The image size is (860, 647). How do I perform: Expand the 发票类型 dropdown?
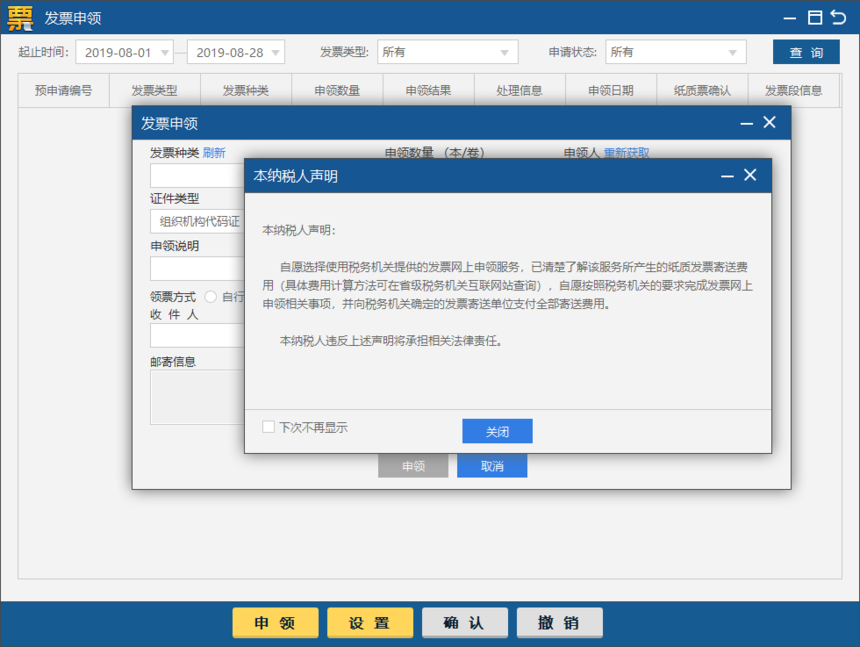[x=504, y=52]
